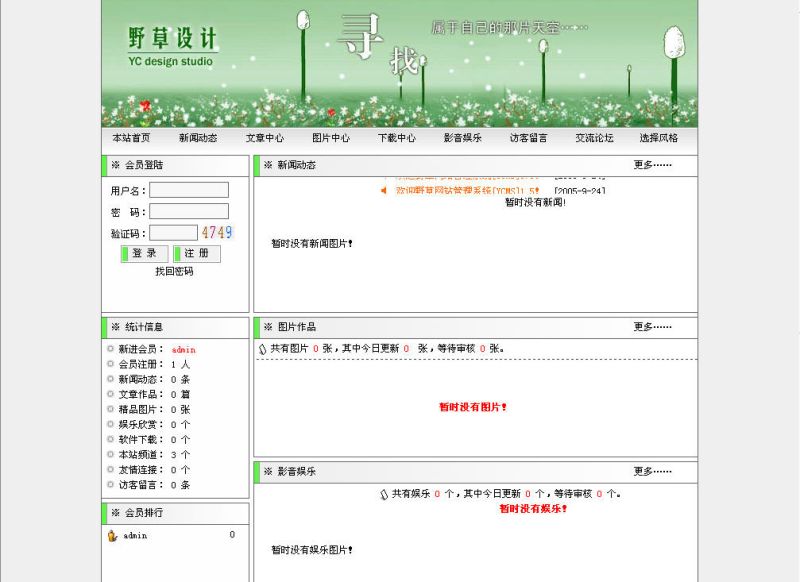The image size is (800, 582).
Task: Click the 4749 captcha image
Action: (217, 233)
